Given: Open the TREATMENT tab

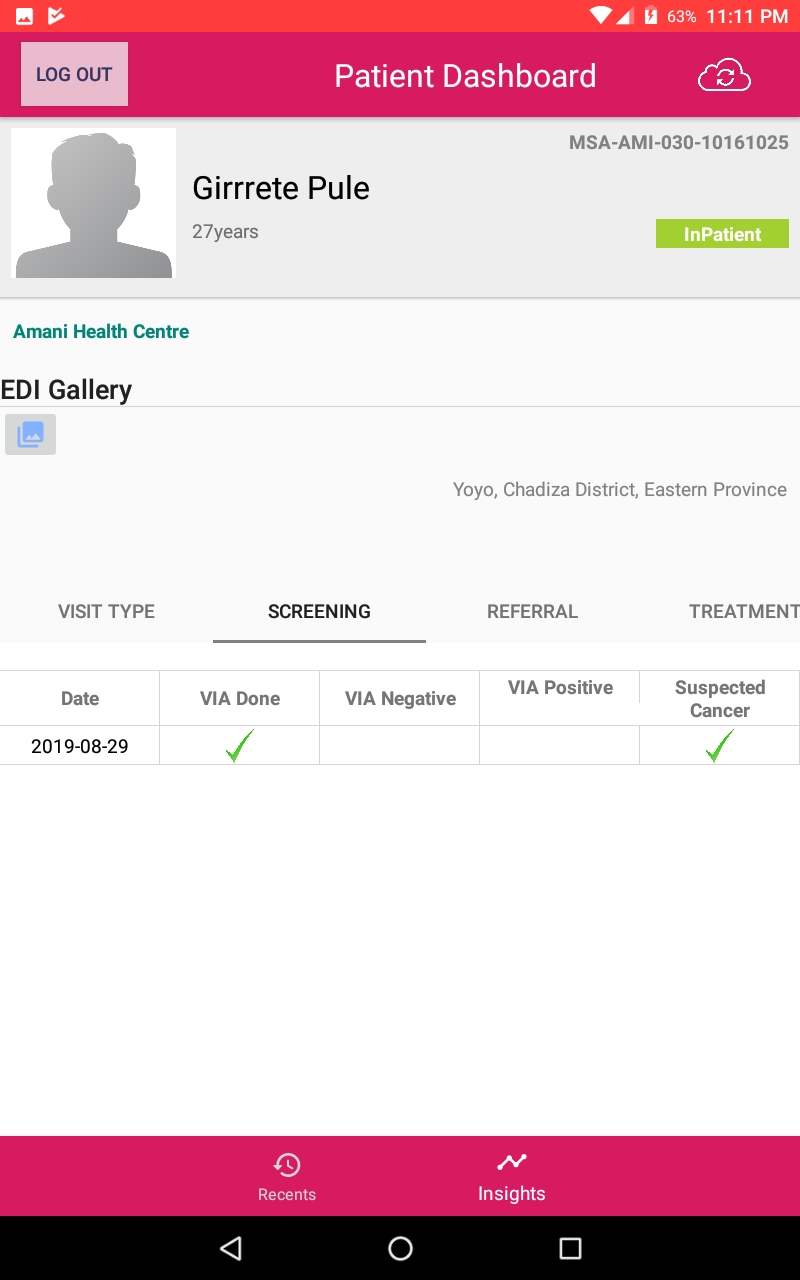Looking at the screenshot, I should pyautogui.click(x=743, y=611).
